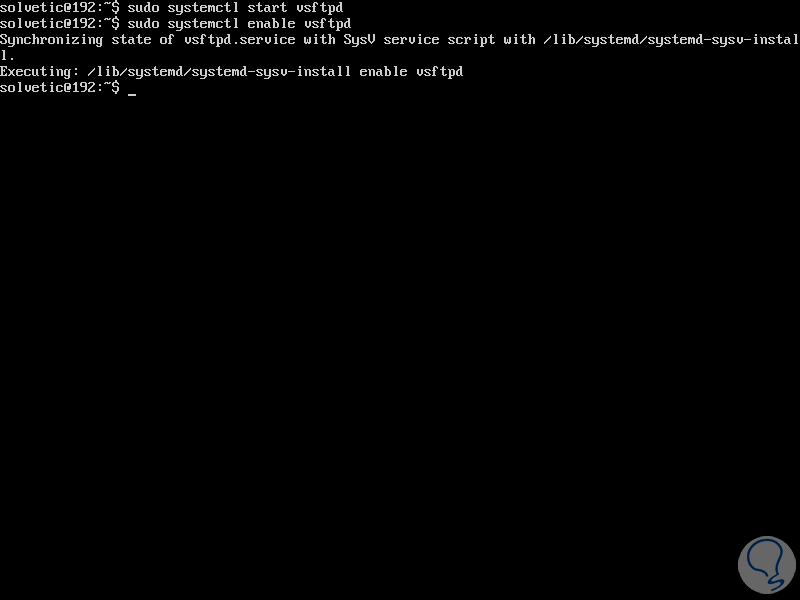The image size is (800, 600).
Task: Click the Solvetic logo watermark
Action: (767, 565)
